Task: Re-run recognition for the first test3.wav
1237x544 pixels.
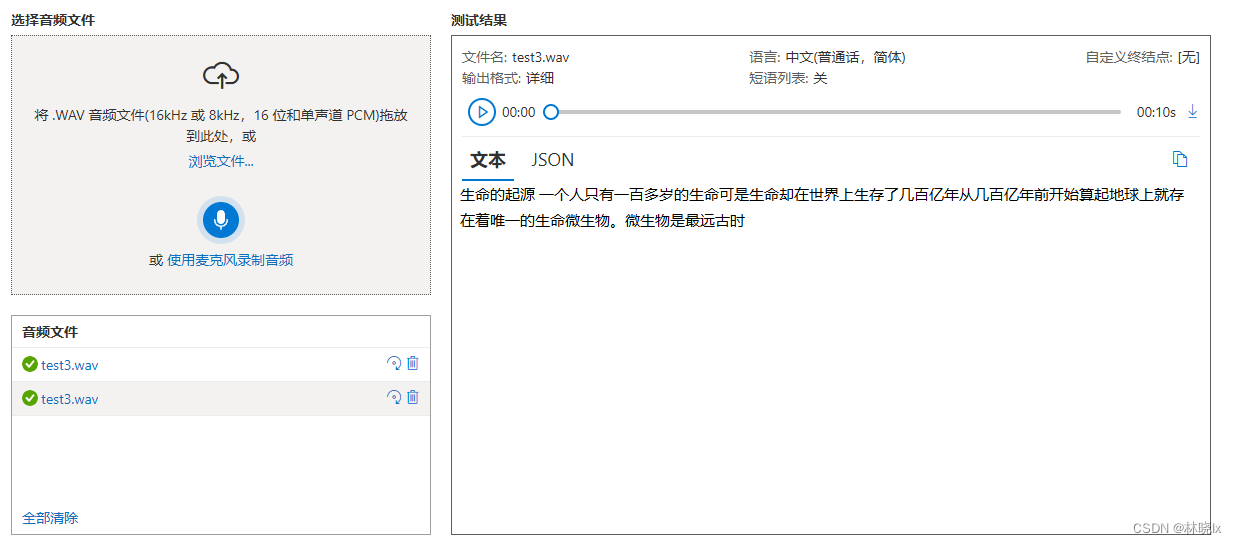Action: (x=394, y=364)
